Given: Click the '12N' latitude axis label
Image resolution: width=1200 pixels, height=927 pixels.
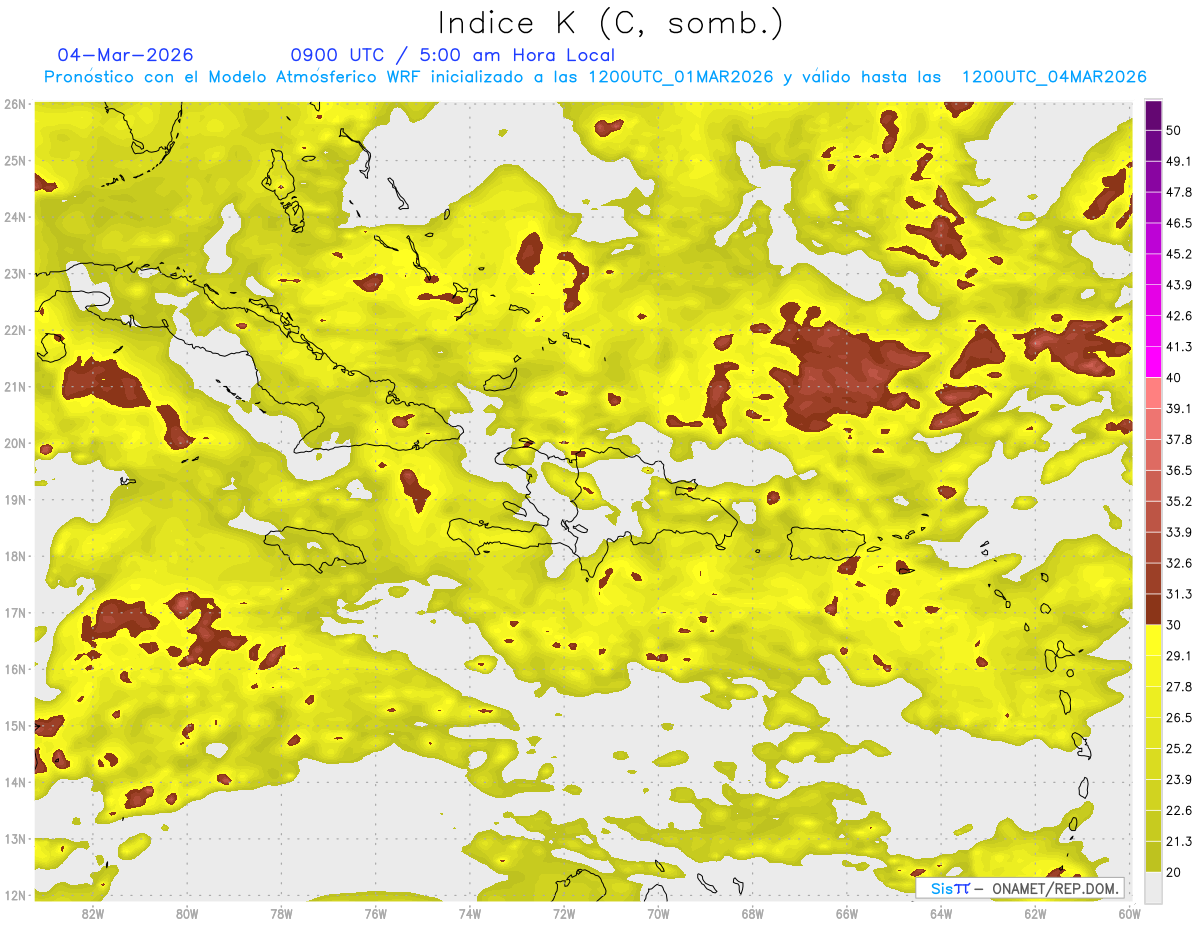Looking at the screenshot, I should pos(15,895).
